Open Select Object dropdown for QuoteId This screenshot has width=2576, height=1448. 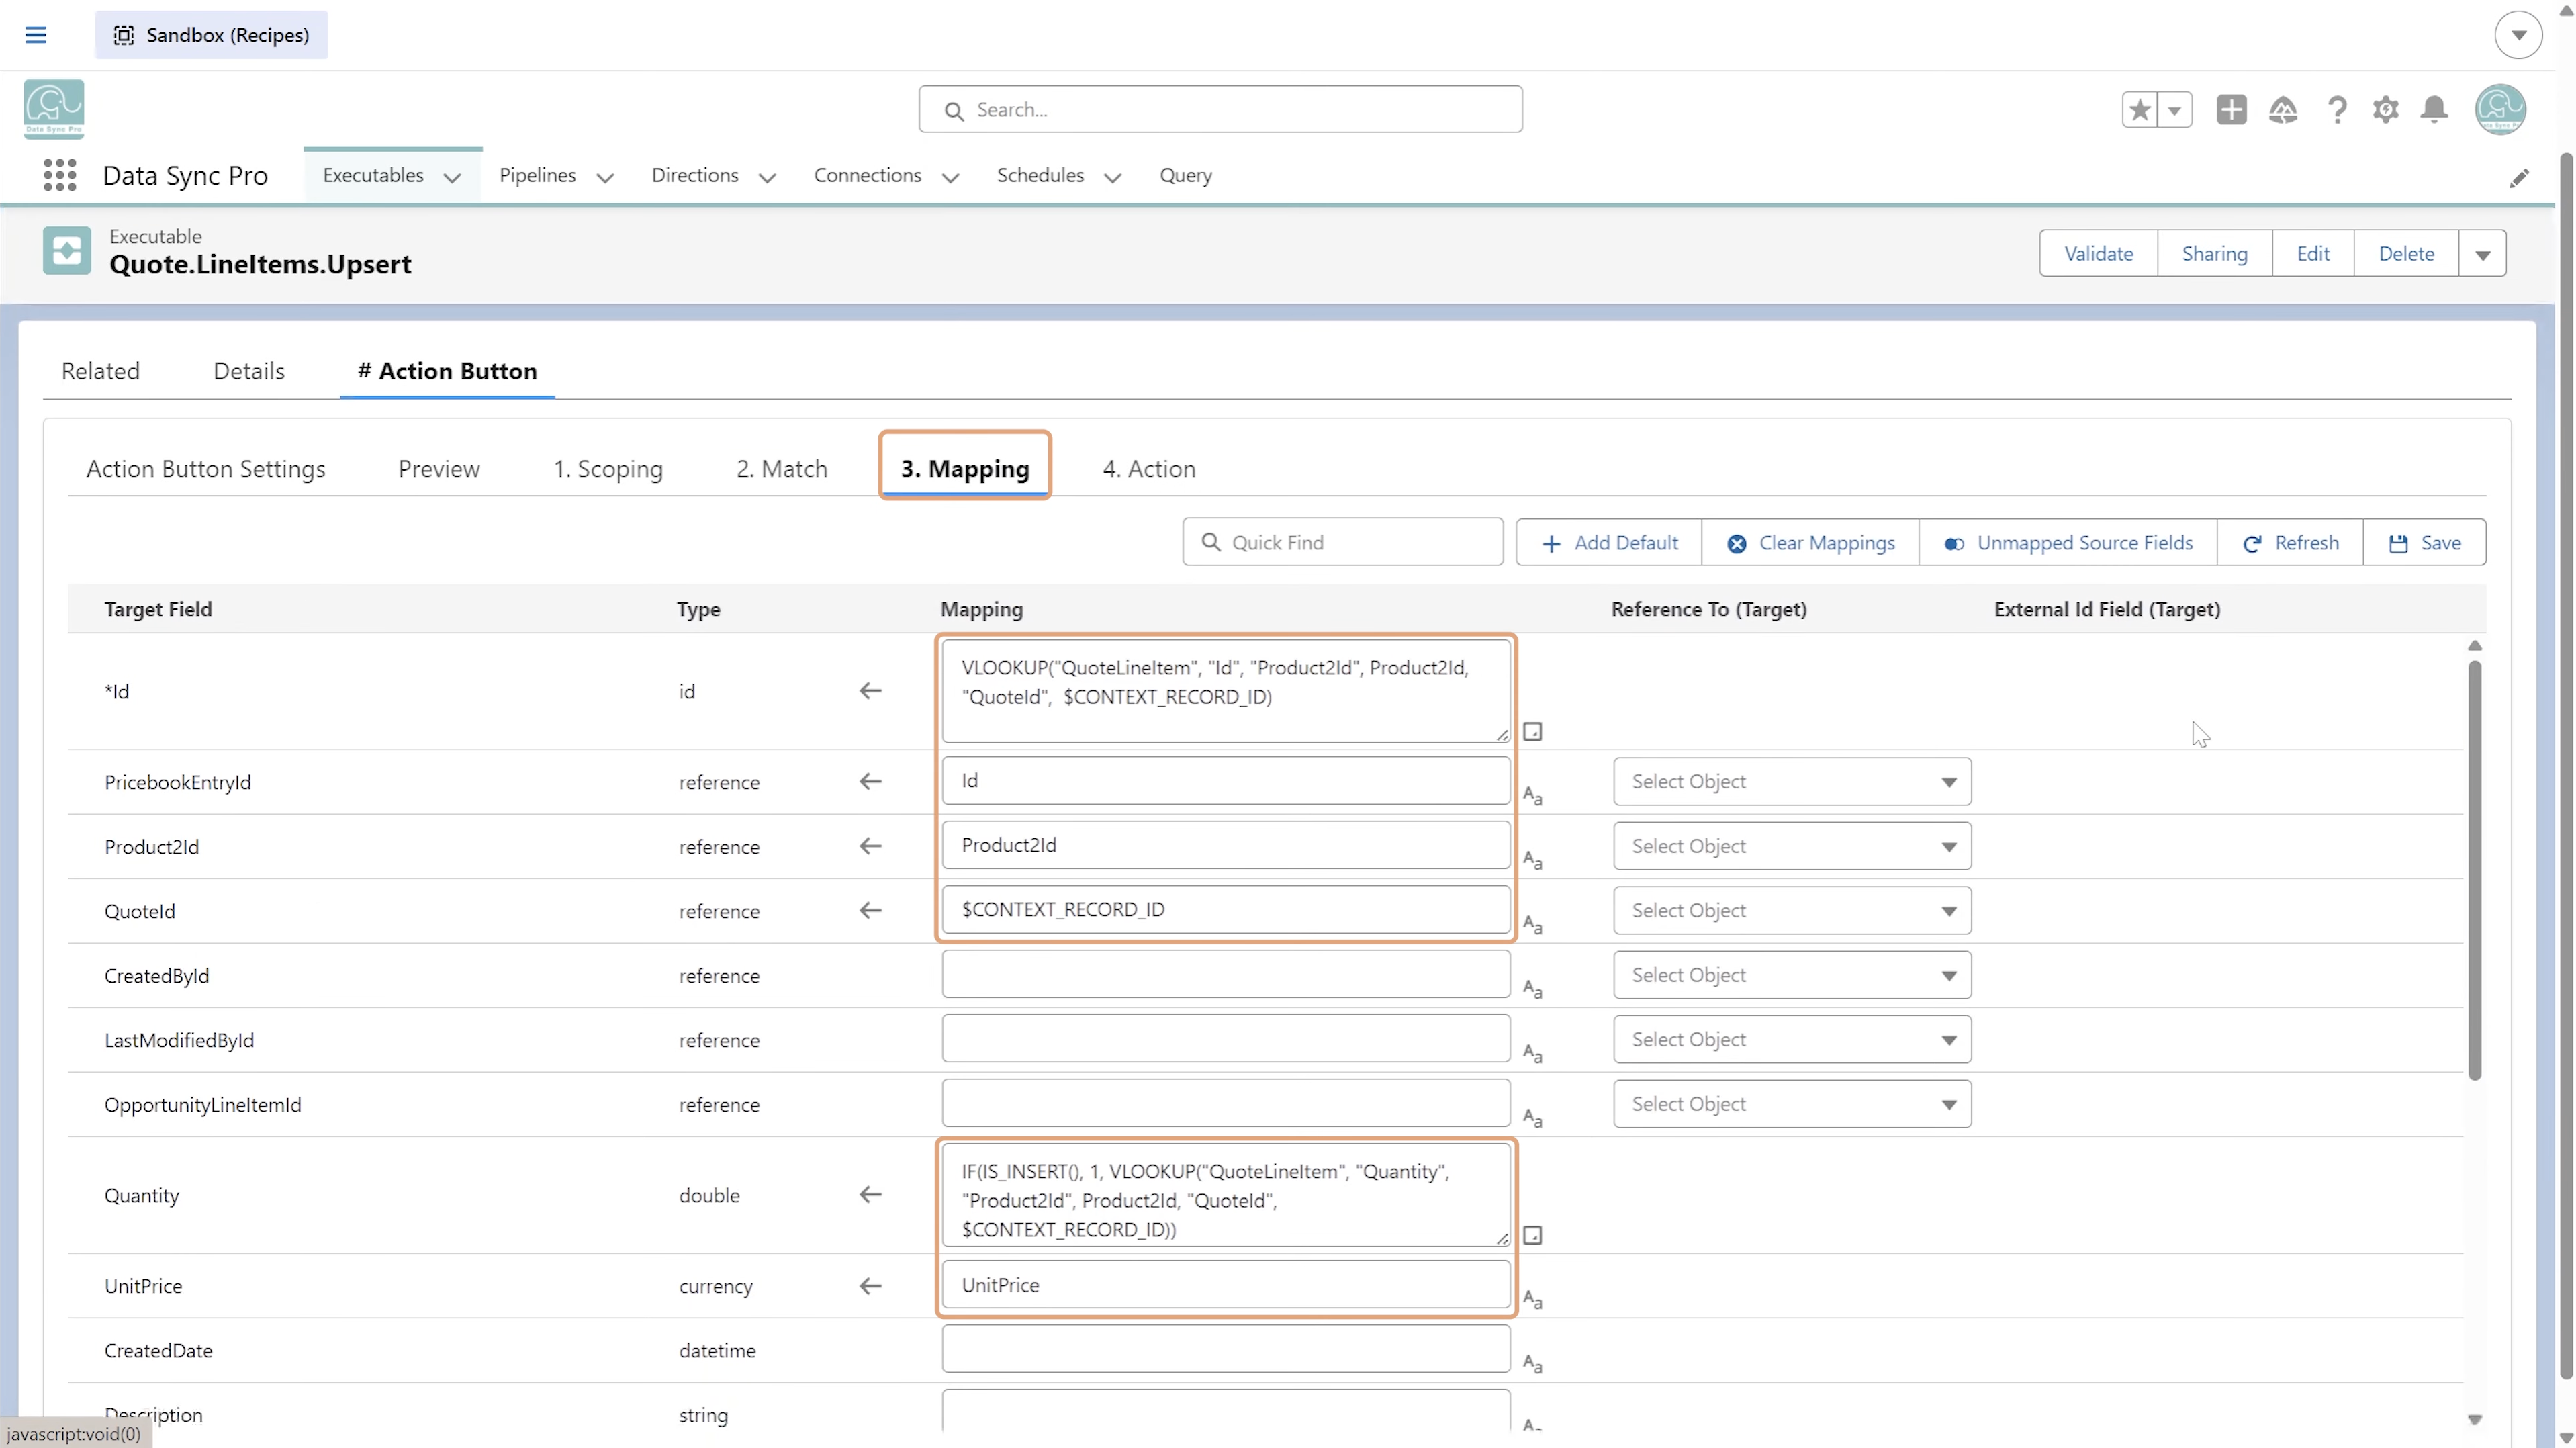click(x=1791, y=910)
